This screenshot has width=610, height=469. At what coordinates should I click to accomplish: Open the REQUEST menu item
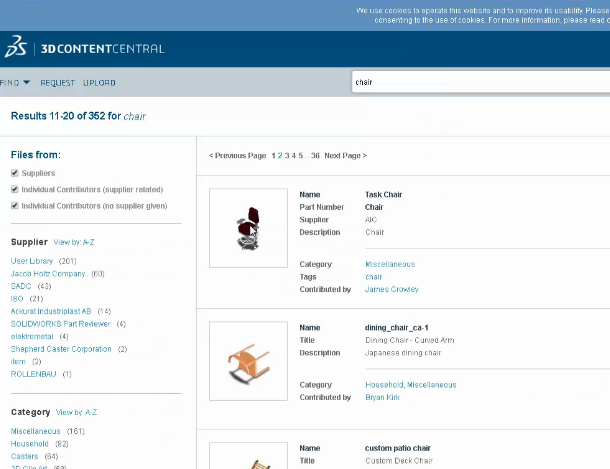(58, 83)
